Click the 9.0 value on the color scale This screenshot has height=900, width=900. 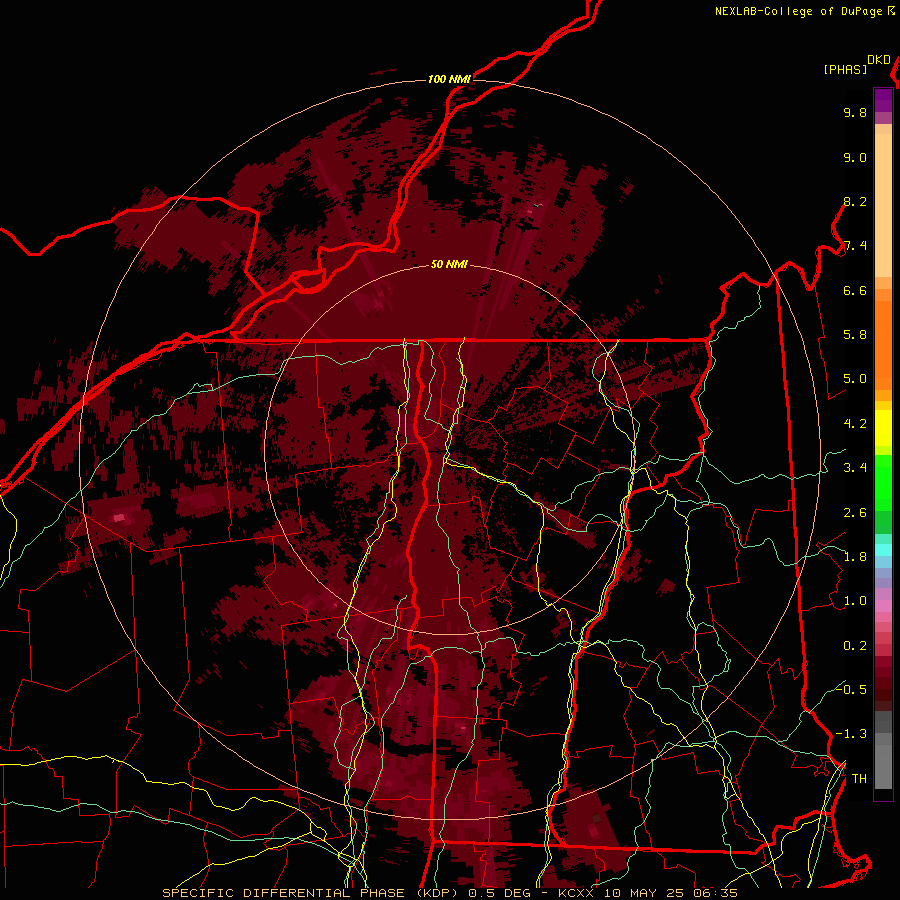(x=855, y=157)
